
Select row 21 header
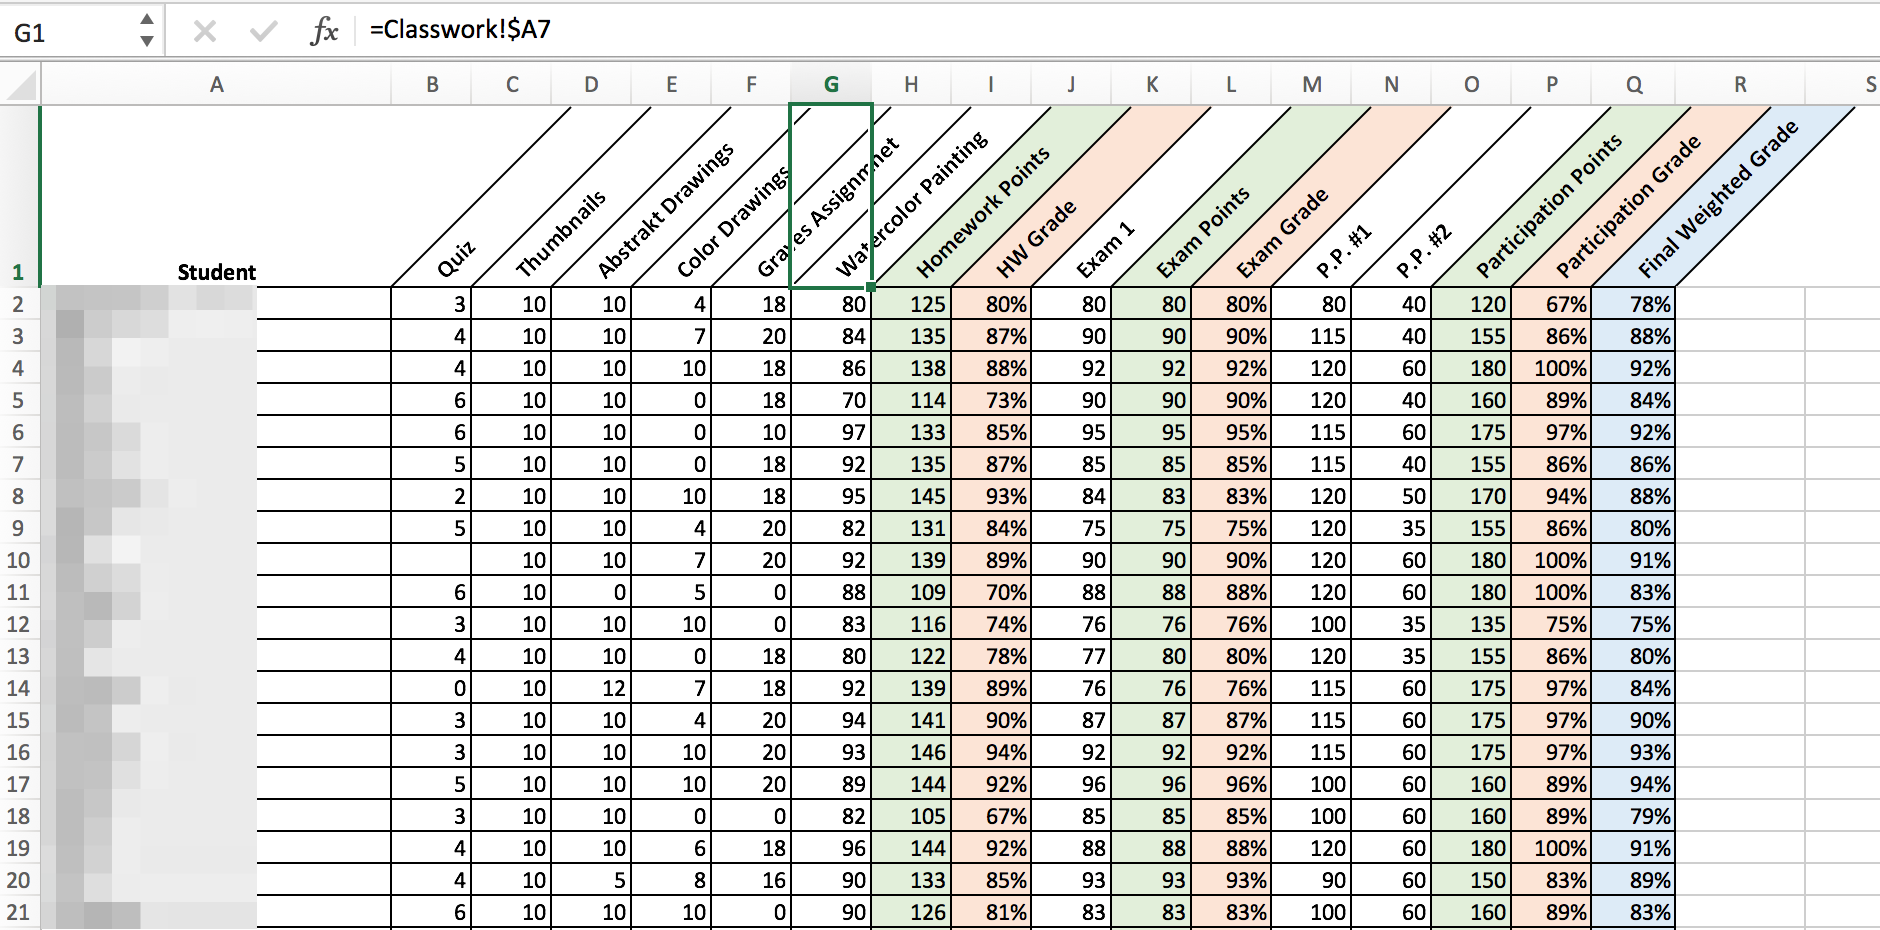18,912
